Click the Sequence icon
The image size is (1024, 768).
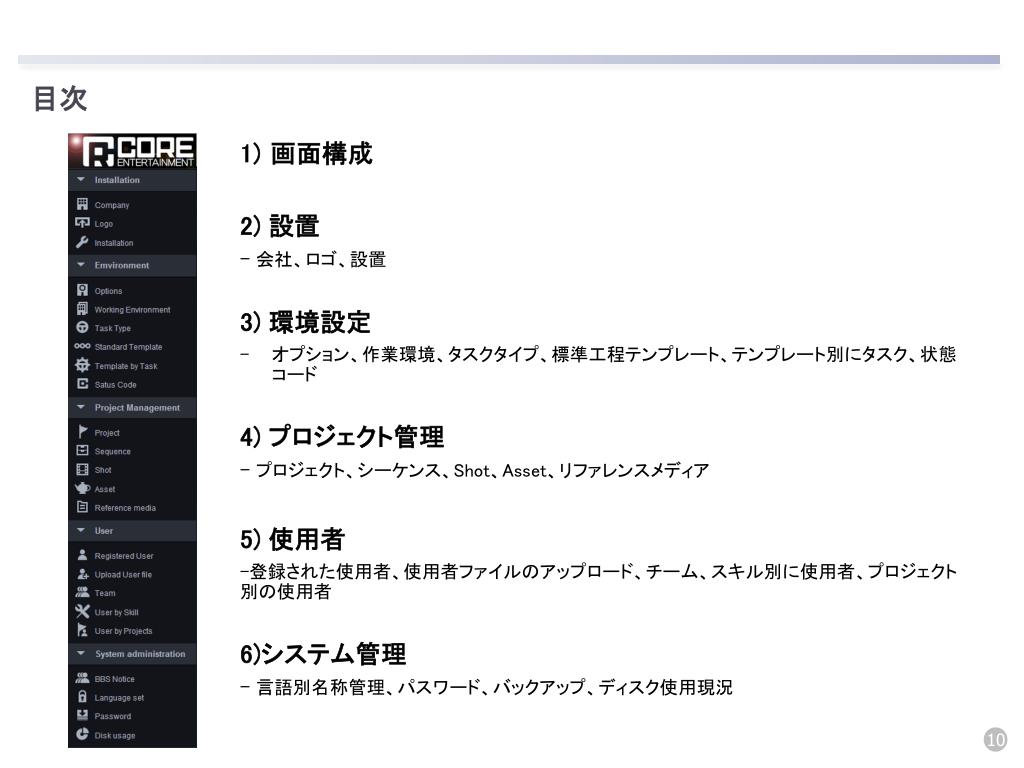pos(82,451)
